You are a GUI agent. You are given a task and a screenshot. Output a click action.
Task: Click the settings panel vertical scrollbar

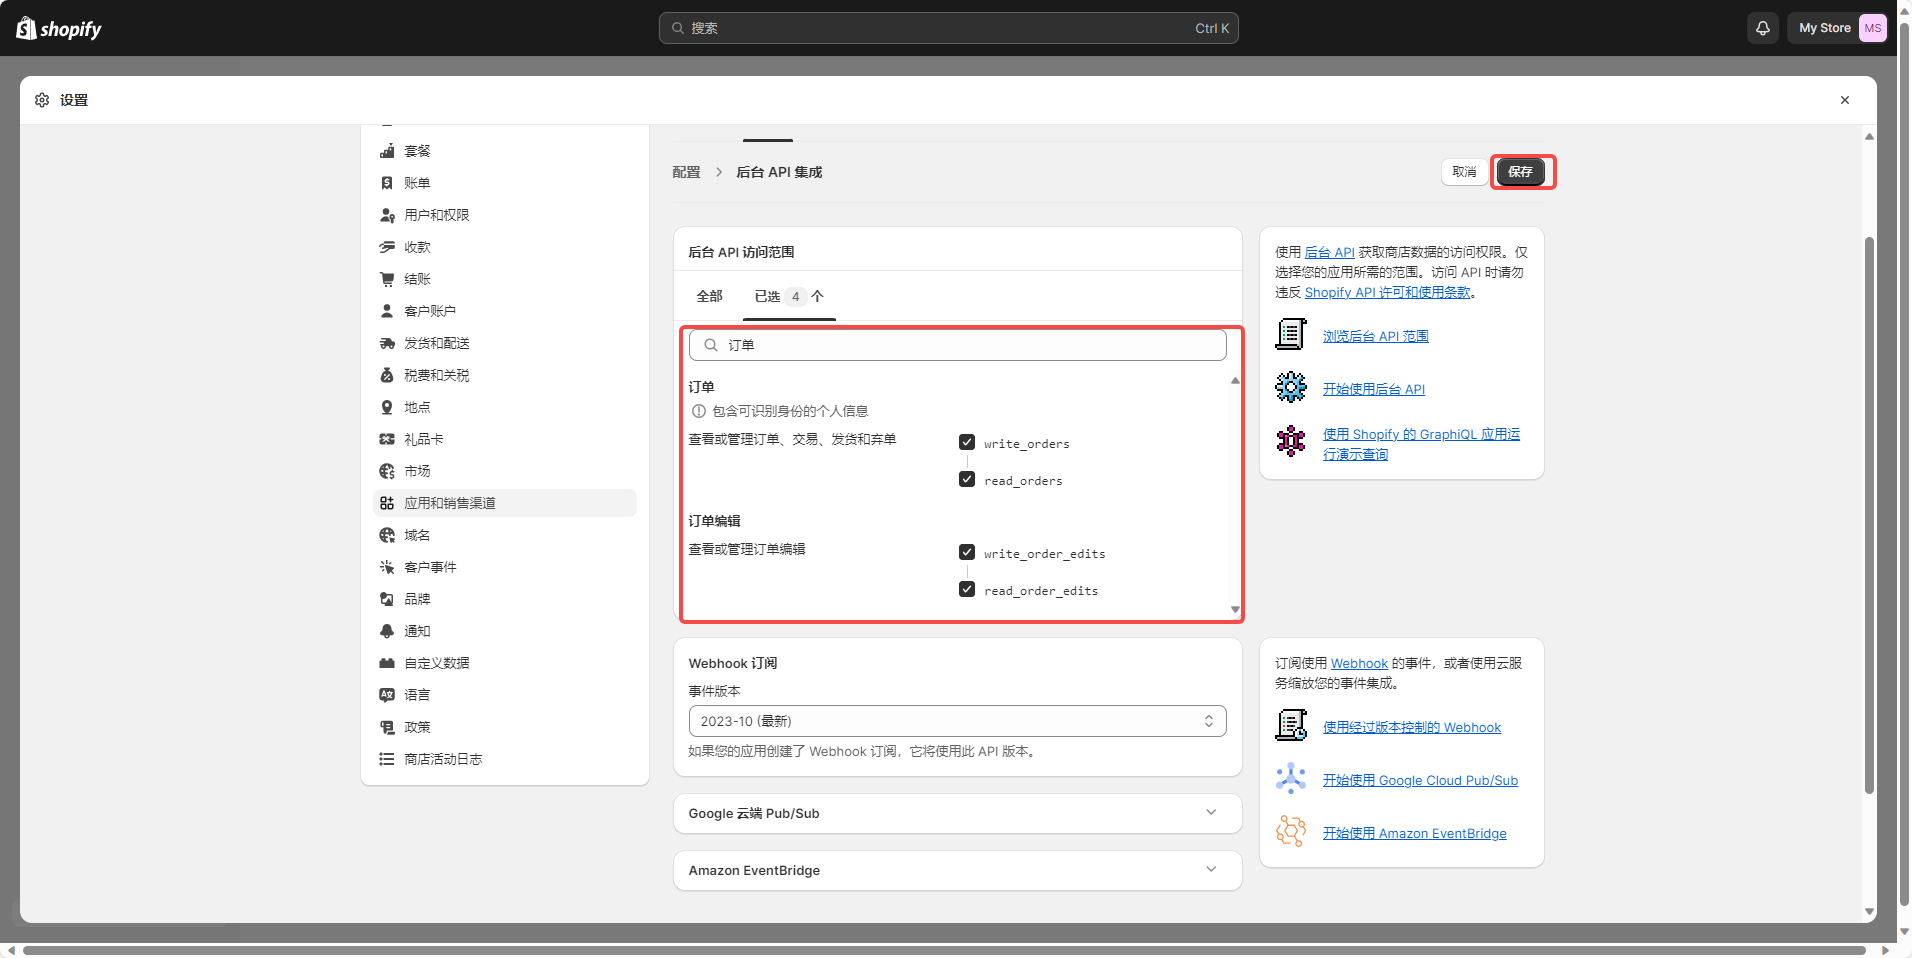coord(1869,515)
